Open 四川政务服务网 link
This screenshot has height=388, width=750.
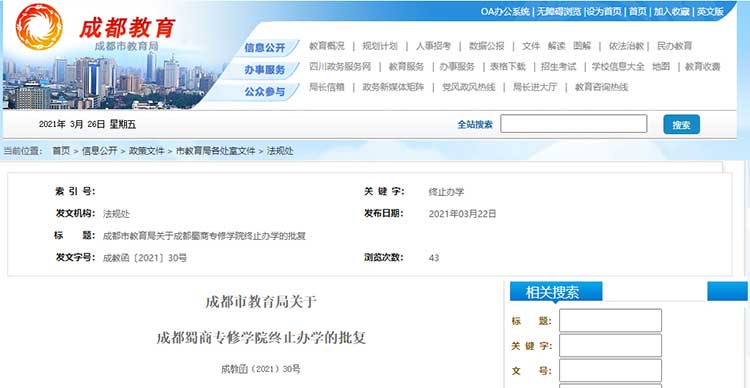coord(340,67)
